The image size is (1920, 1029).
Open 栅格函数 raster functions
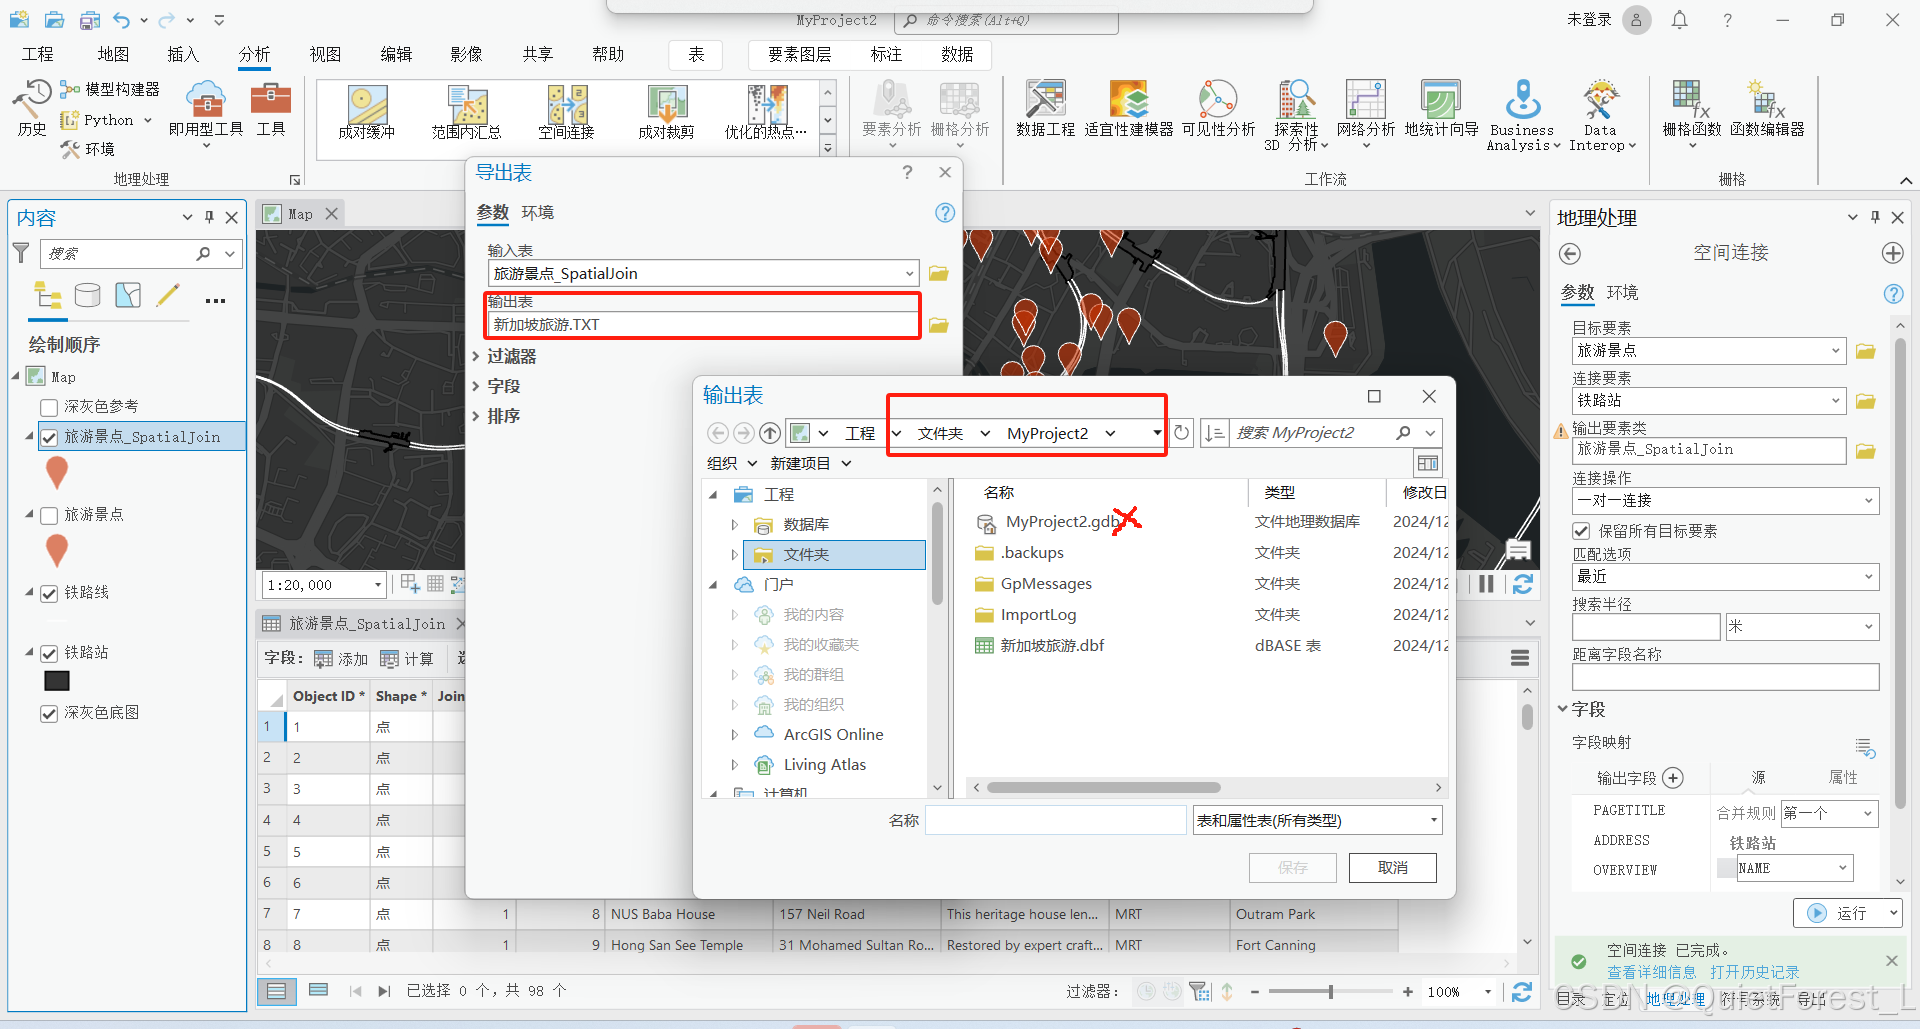click(1692, 114)
